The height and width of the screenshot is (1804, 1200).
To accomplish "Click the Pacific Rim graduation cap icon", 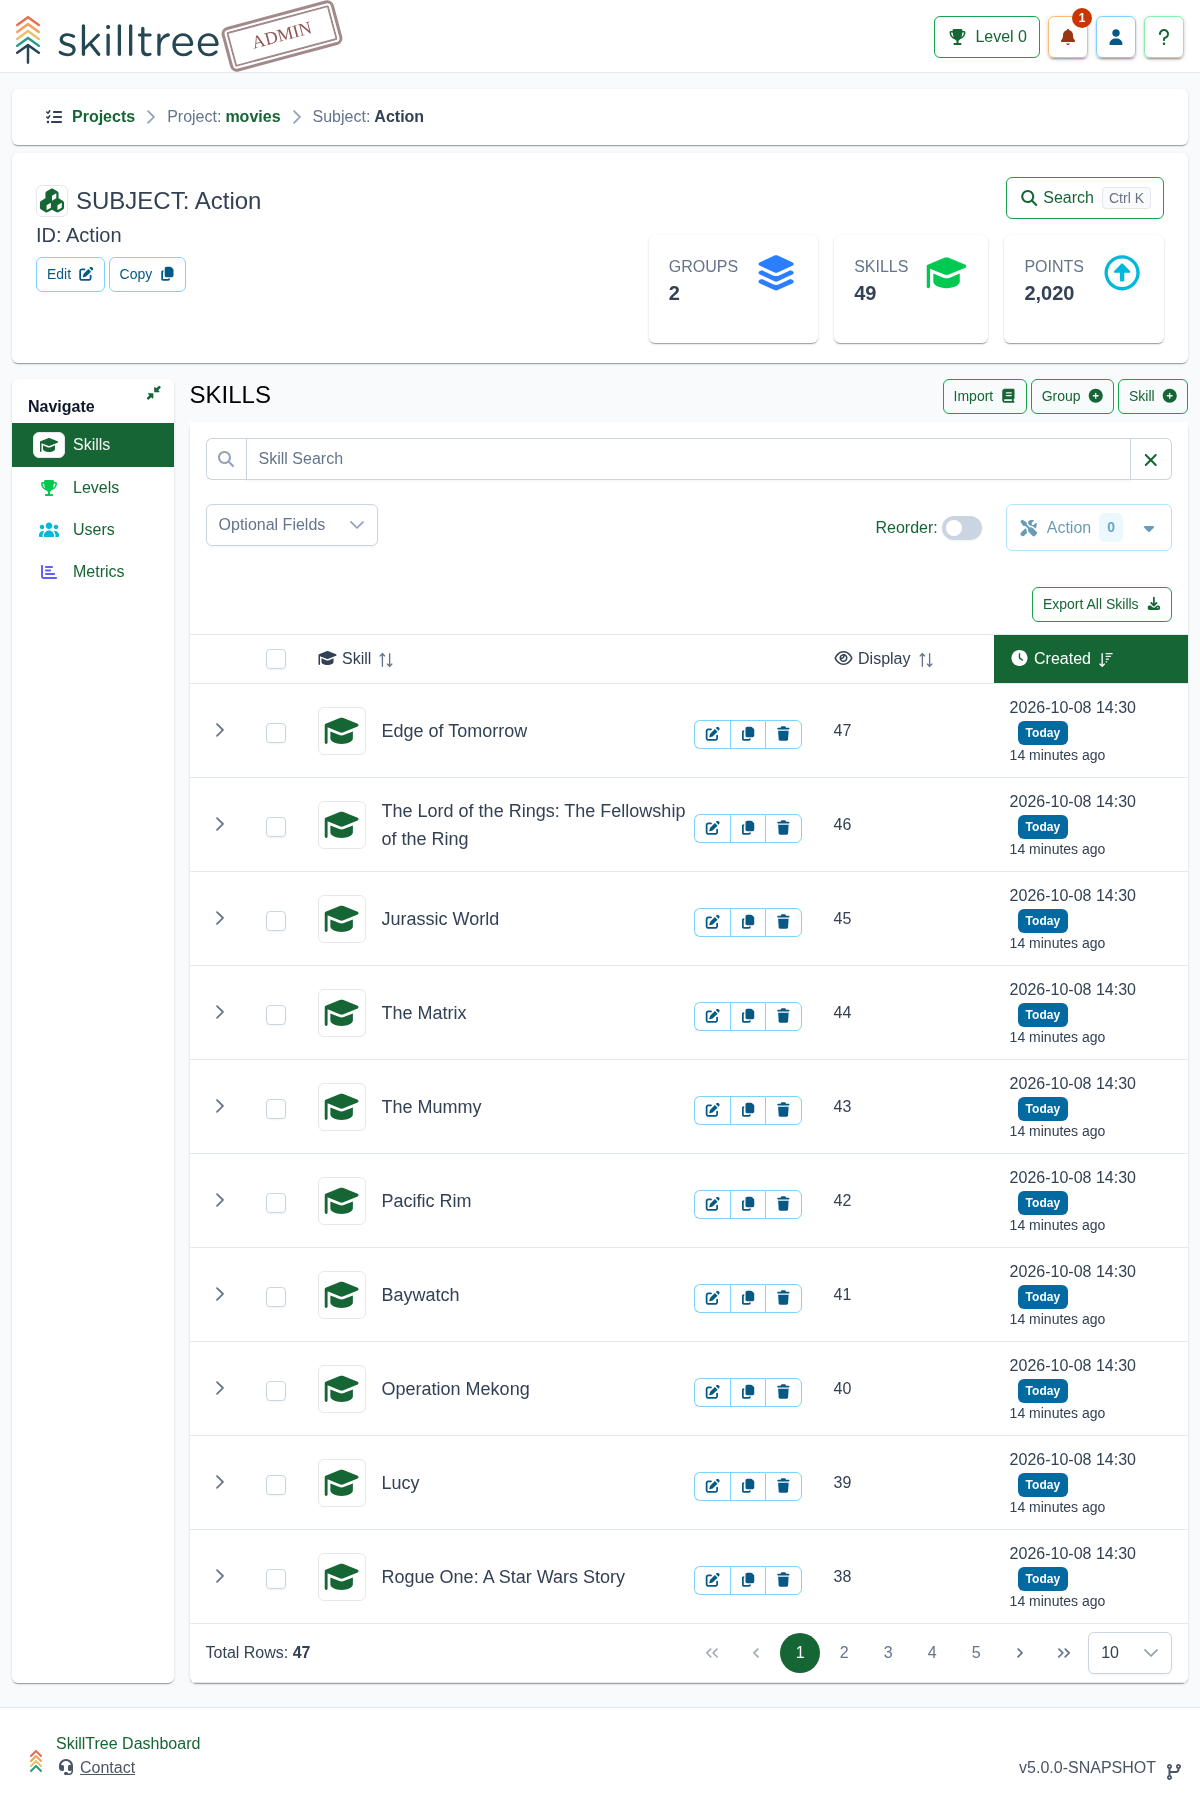I will [342, 1201].
